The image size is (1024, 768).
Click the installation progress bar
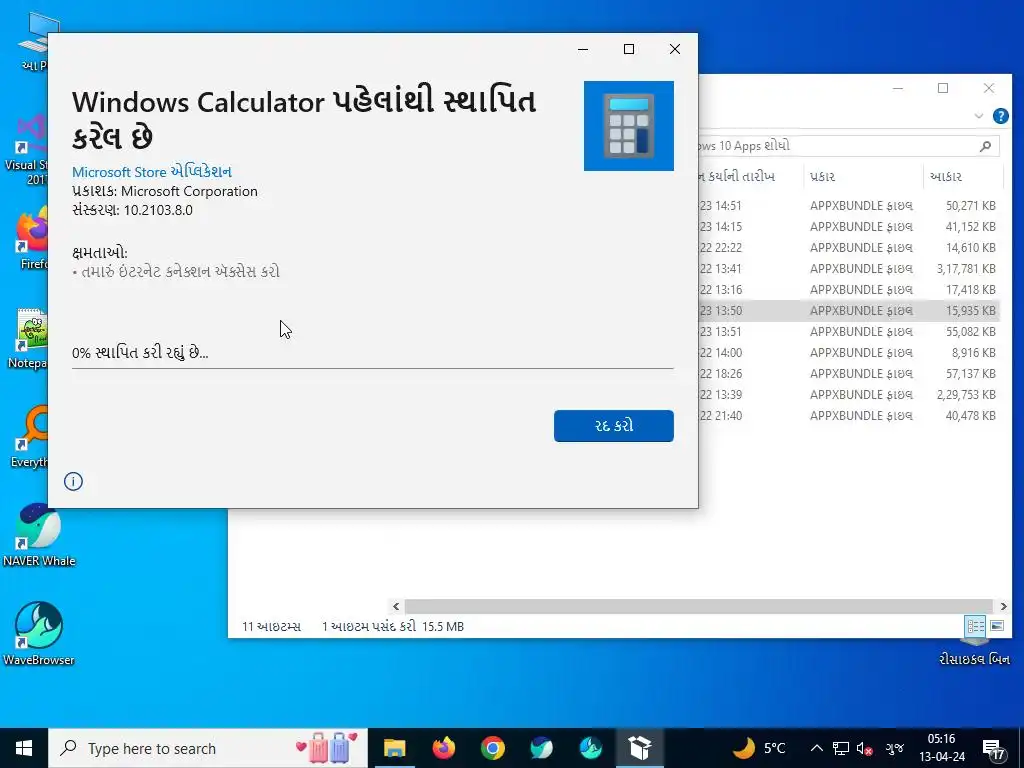click(x=372, y=368)
